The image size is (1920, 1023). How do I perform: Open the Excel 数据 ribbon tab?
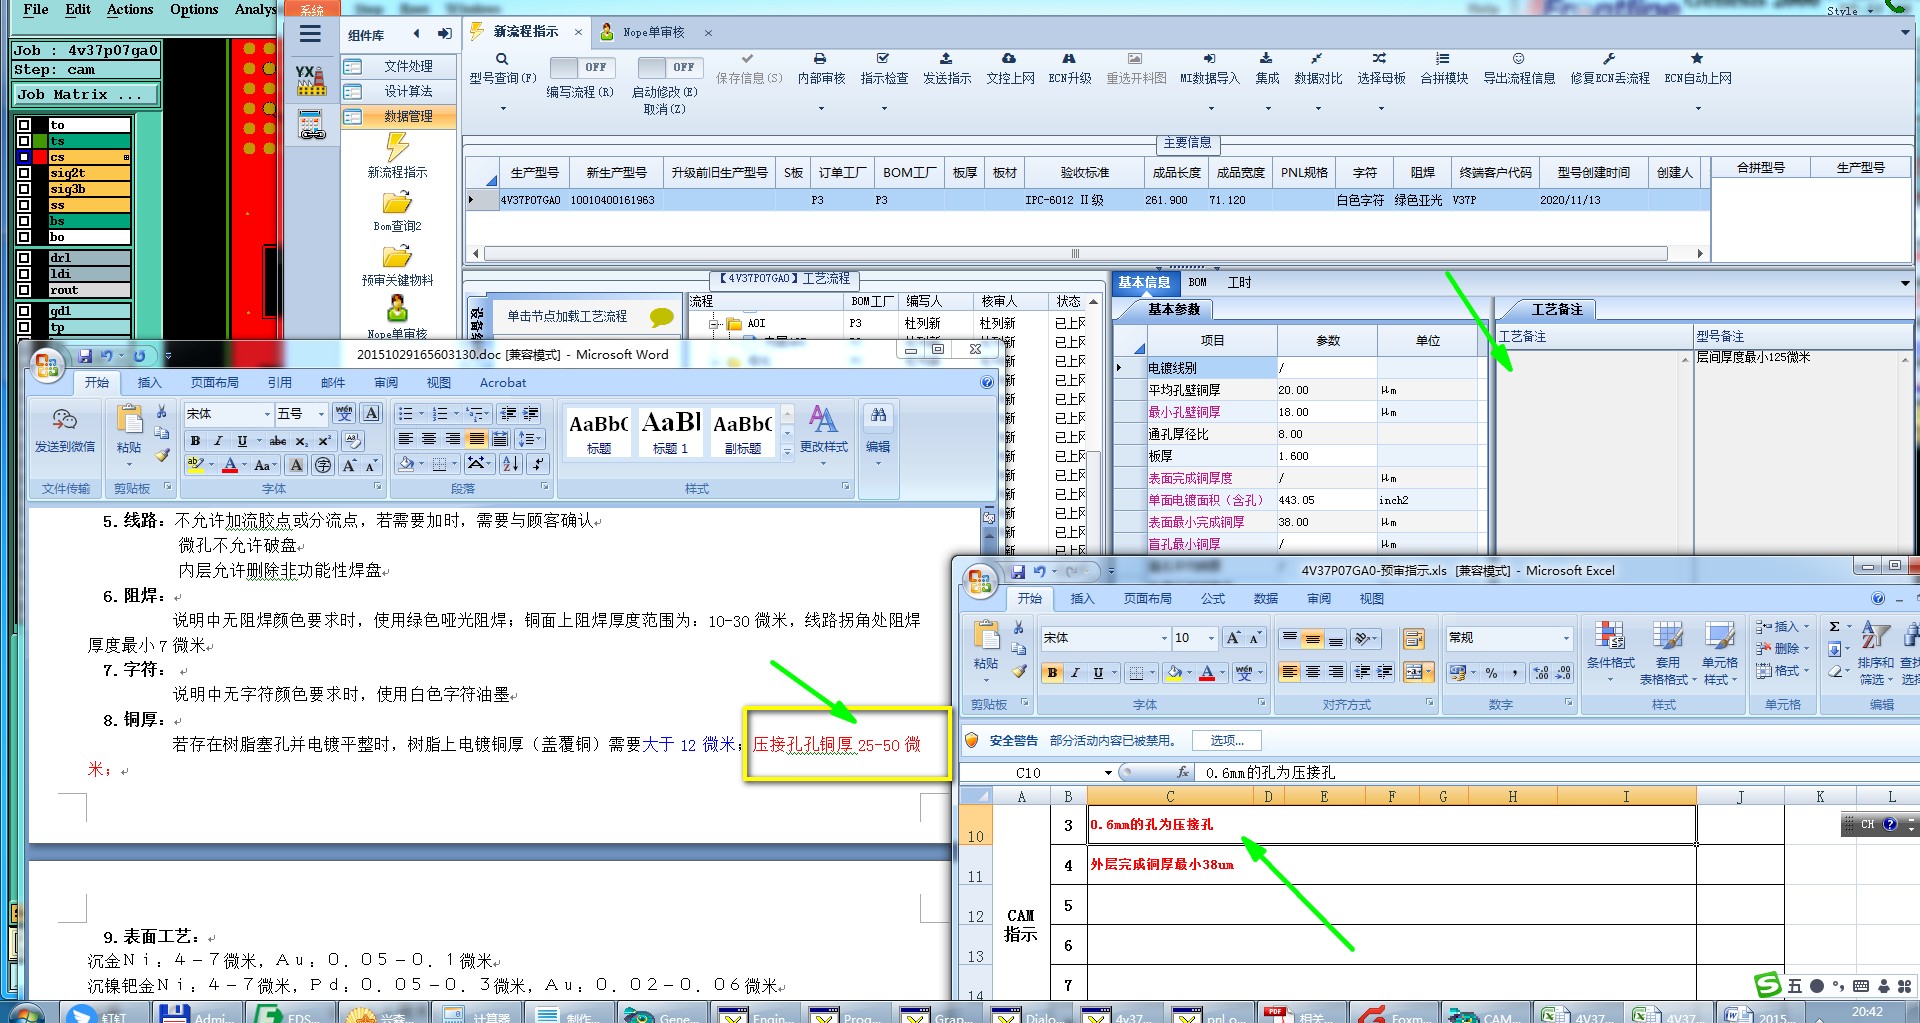point(1266,599)
